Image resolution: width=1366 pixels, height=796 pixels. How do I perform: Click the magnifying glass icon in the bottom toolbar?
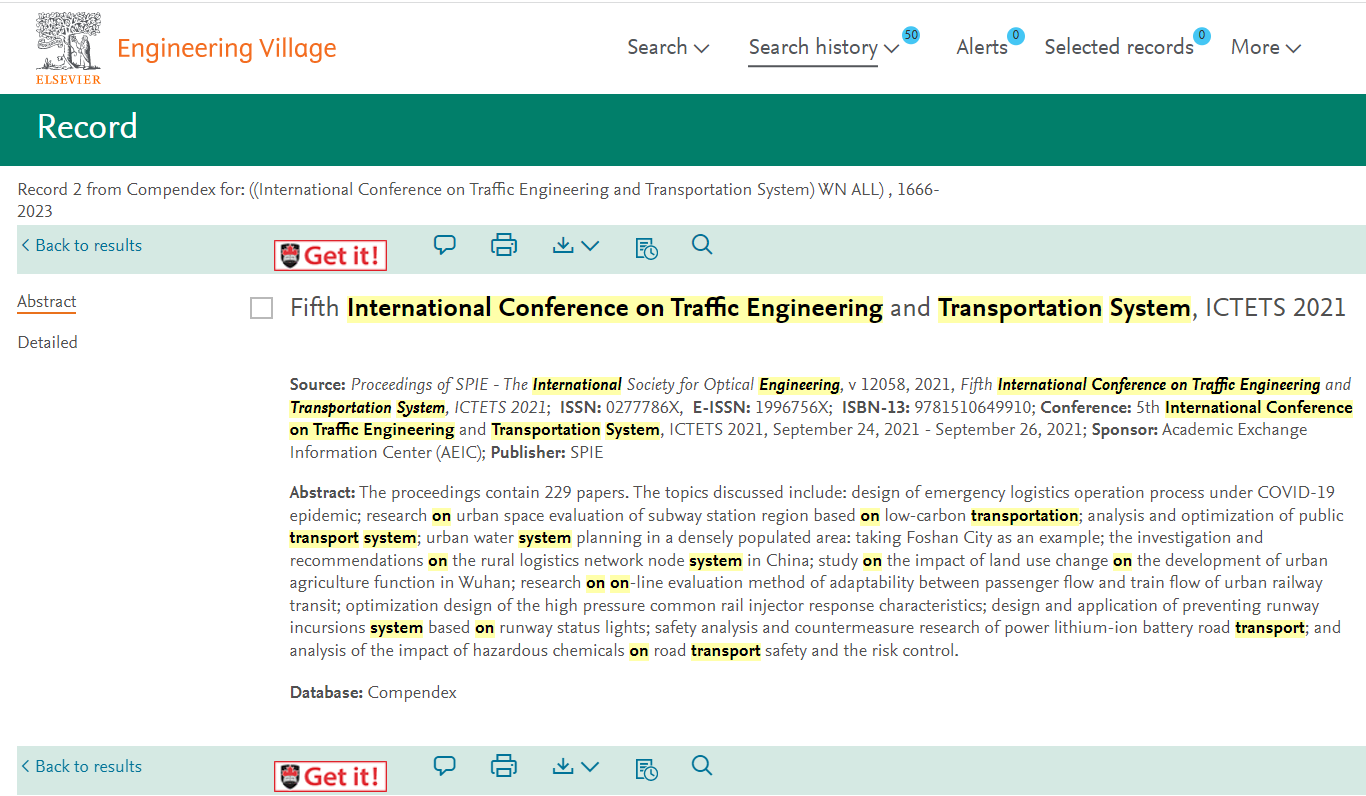pos(702,766)
